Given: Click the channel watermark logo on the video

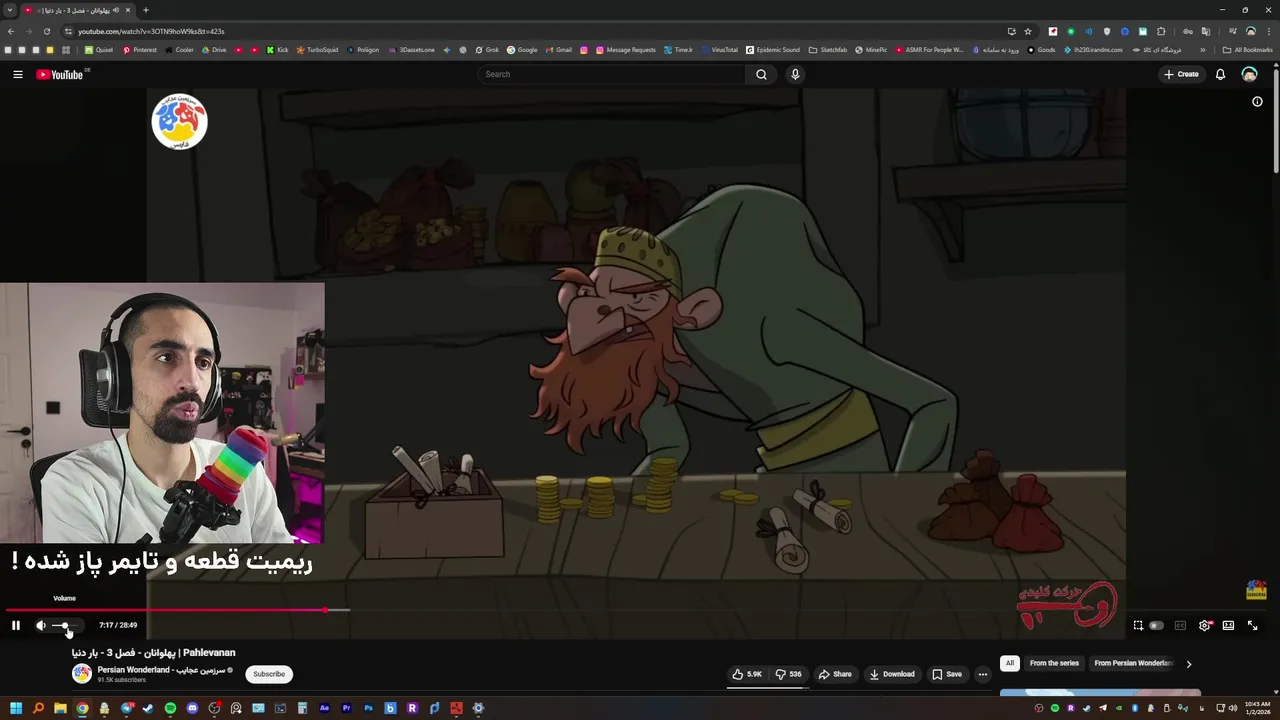Looking at the screenshot, I should 1256,590.
